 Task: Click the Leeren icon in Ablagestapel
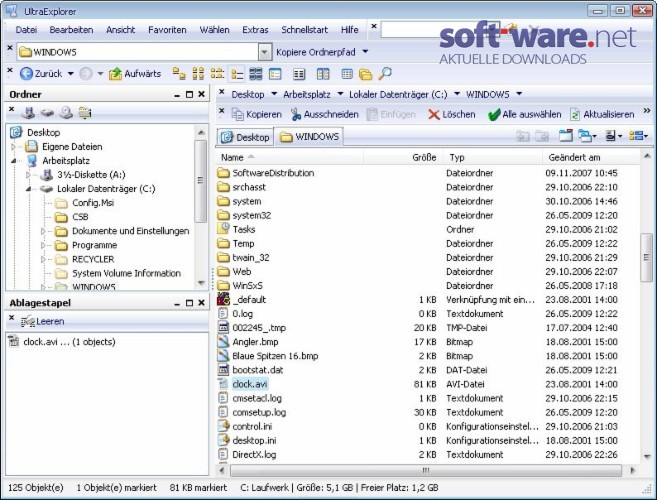click(28, 321)
